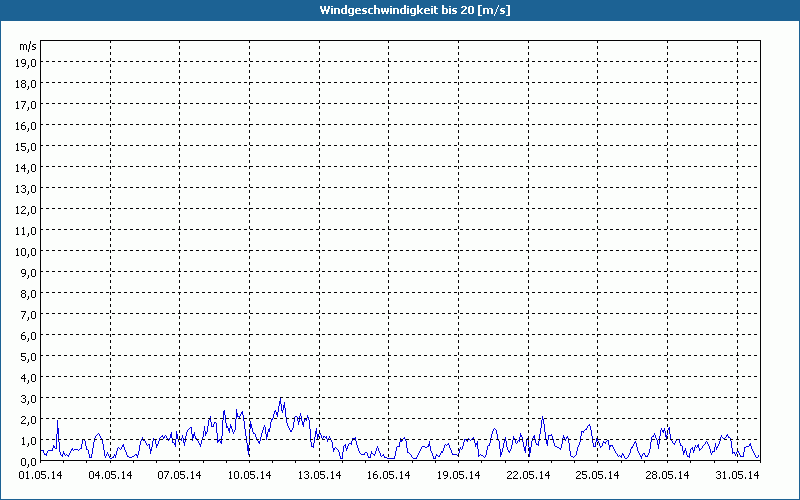Click the 14,0 axis value

pyautogui.click(x=26, y=168)
